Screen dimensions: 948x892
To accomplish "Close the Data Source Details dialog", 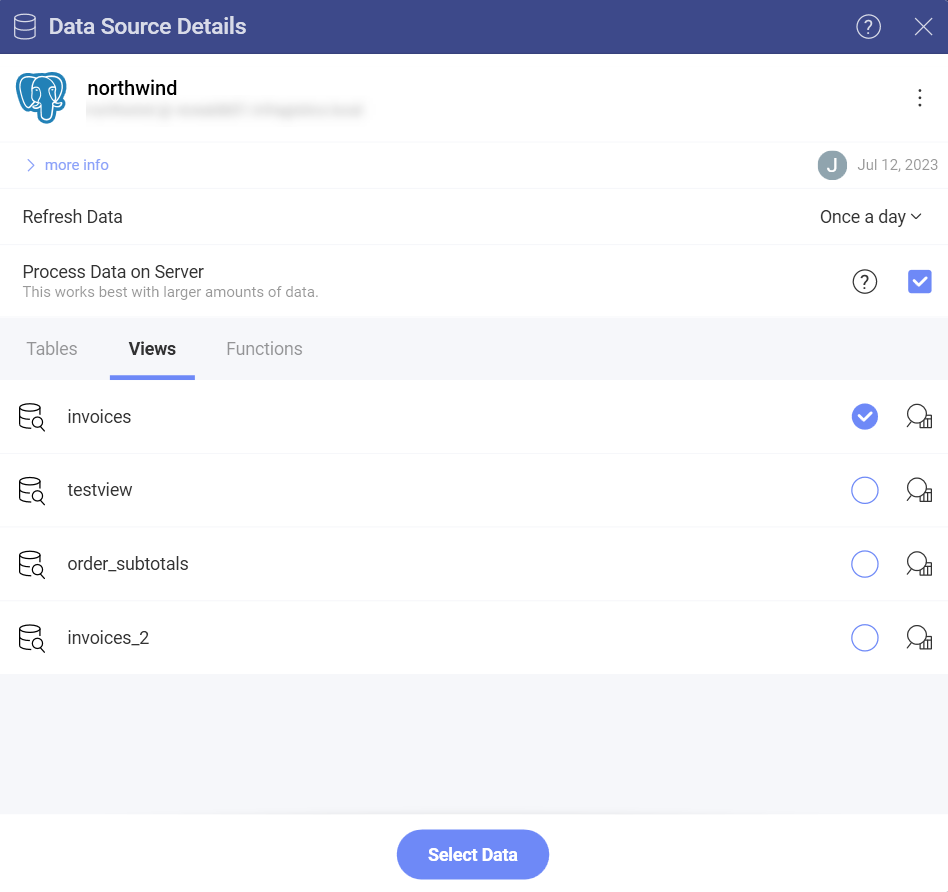I will (923, 27).
